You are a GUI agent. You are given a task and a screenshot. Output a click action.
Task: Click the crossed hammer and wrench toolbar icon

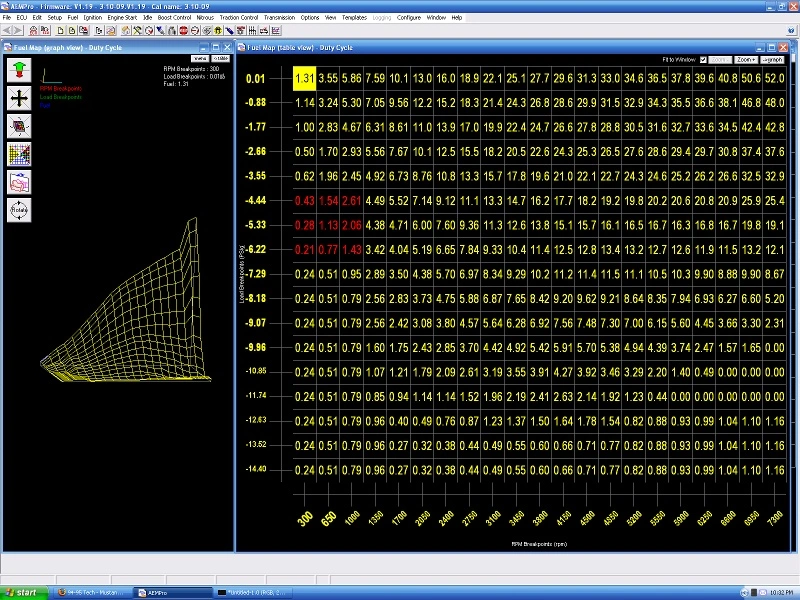[x=137, y=31]
